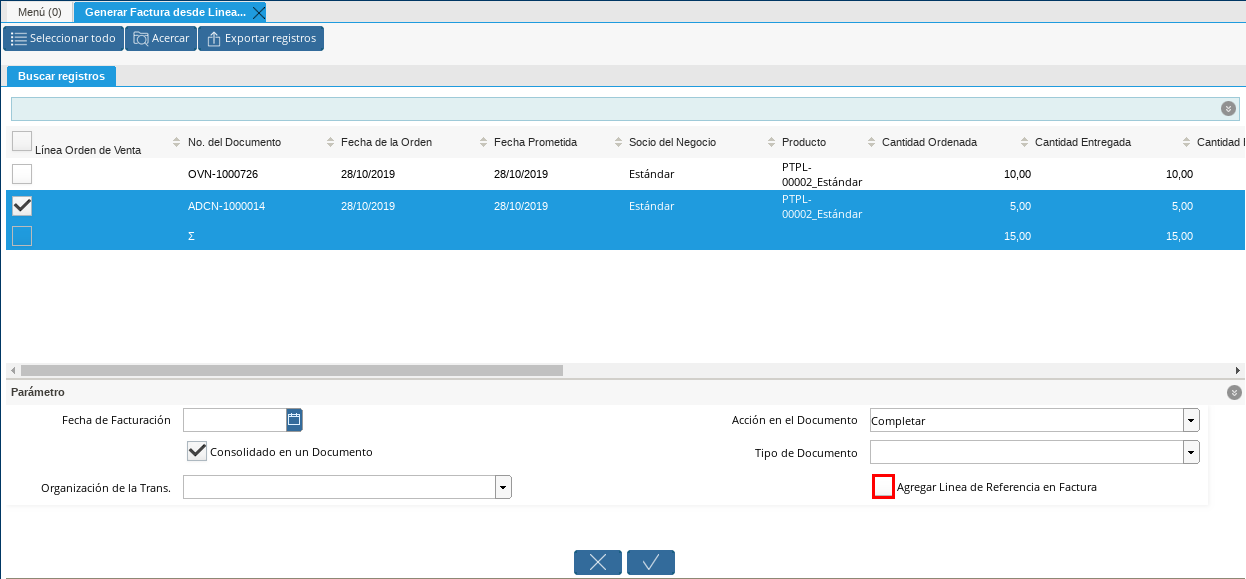1246x579 pixels.
Task: Confirm with the checkmark OK button
Action: pos(651,562)
